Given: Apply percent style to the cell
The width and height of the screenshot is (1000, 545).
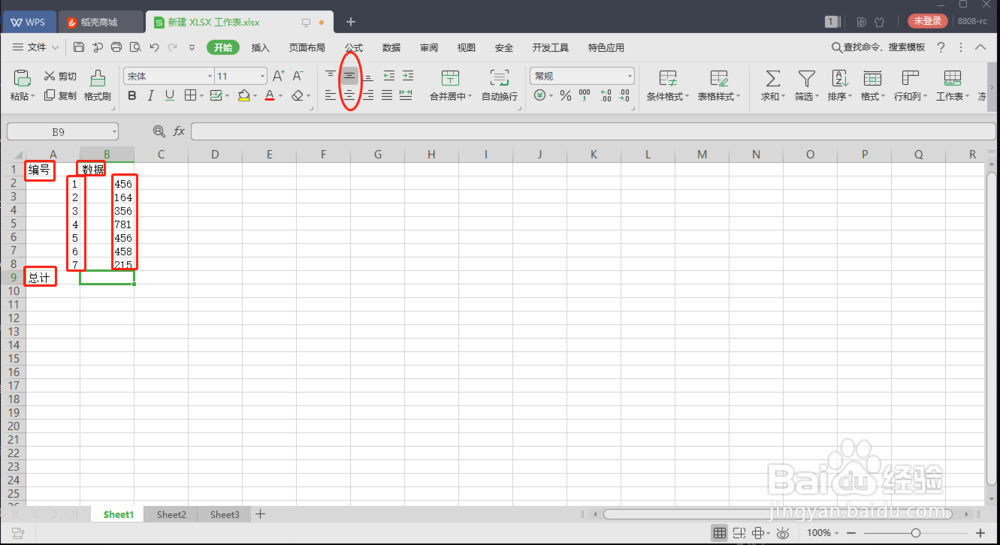Looking at the screenshot, I should tap(565, 96).
